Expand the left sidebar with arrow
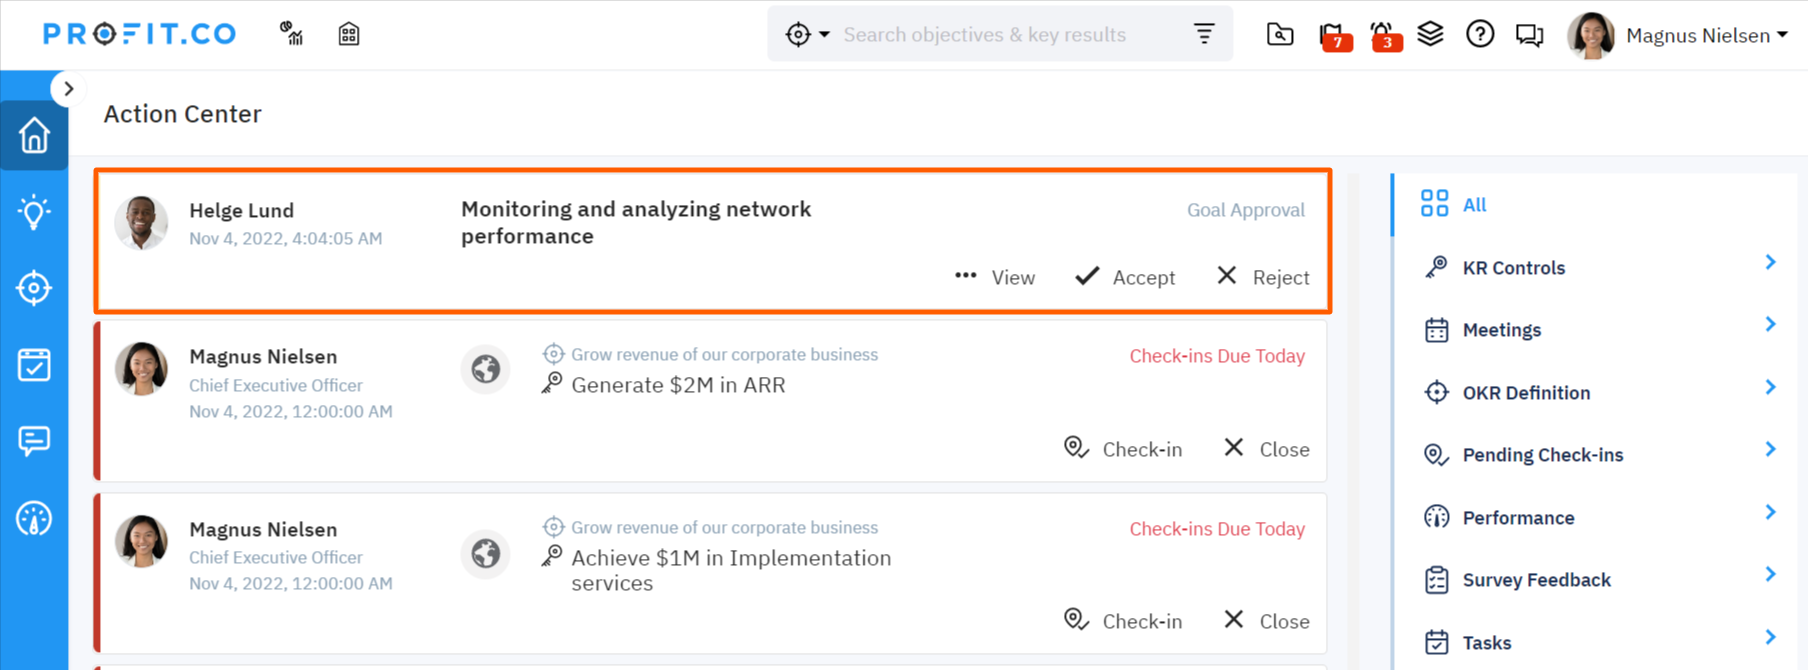Screen dimensions: 1808x670 (x=68, y=89)
